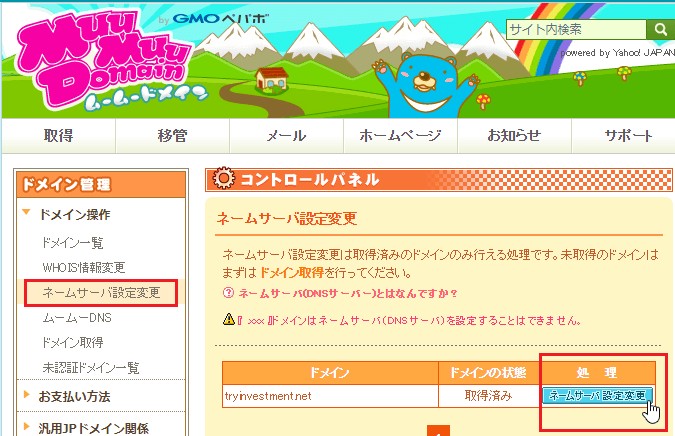Screen dimensions: 675x436
Task: Click the tryinvestment.net domain entry
Action: click(268, 396)
